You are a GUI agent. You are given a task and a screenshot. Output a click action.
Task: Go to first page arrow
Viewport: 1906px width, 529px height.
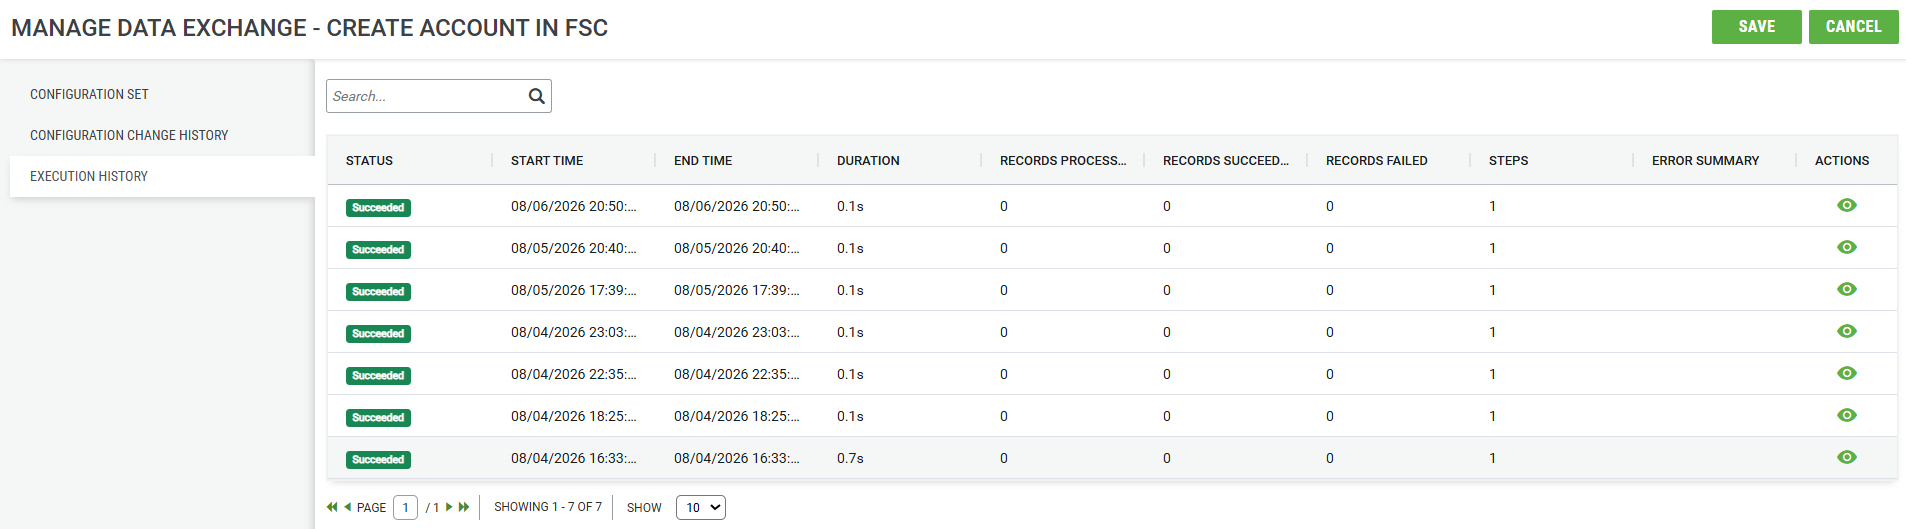coord(332,507)
